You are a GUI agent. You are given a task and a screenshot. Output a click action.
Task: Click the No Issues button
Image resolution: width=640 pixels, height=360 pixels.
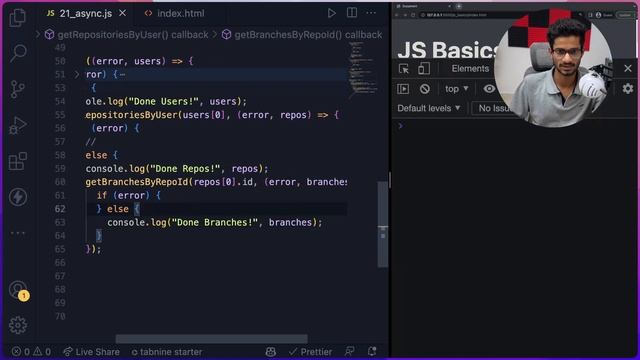point(494,108)
